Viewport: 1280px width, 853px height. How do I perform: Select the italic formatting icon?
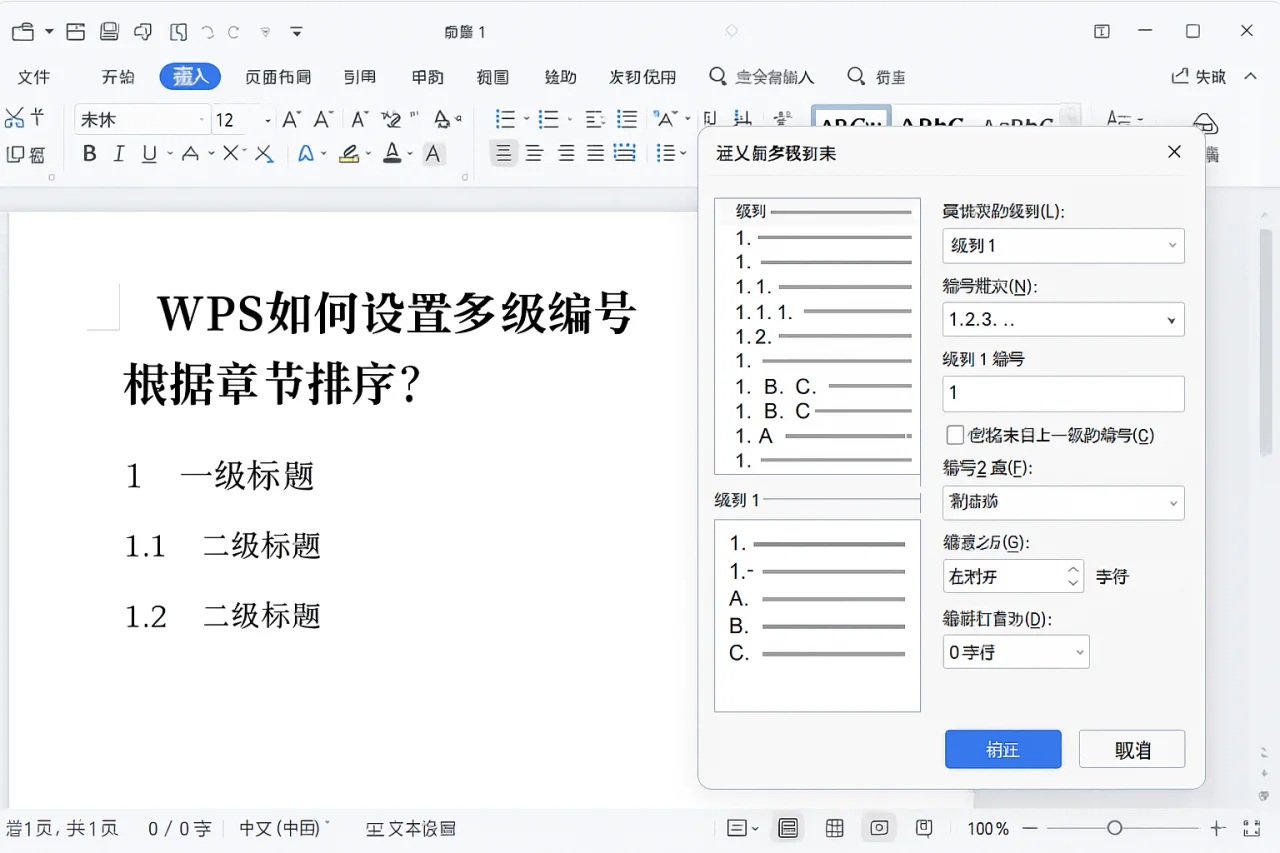(x=118, y=153)
